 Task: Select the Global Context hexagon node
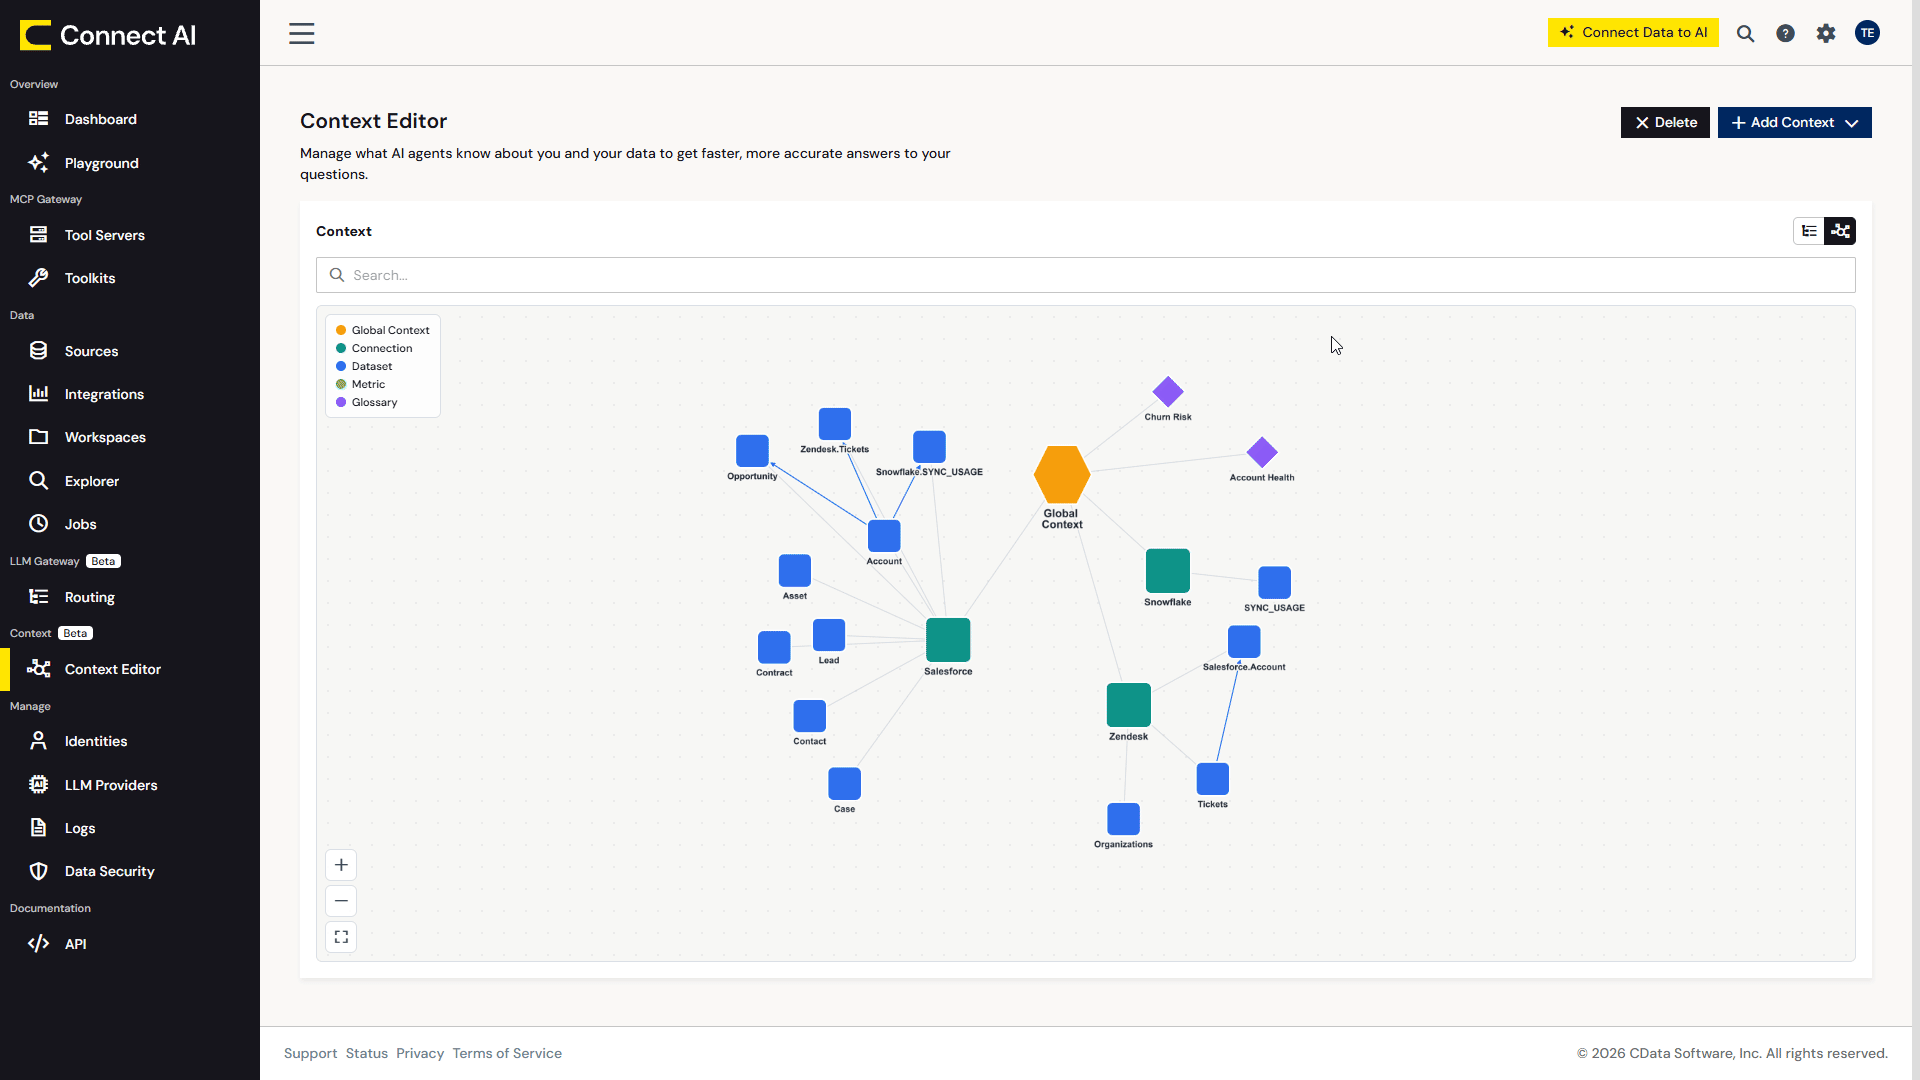pos(1062,475)
